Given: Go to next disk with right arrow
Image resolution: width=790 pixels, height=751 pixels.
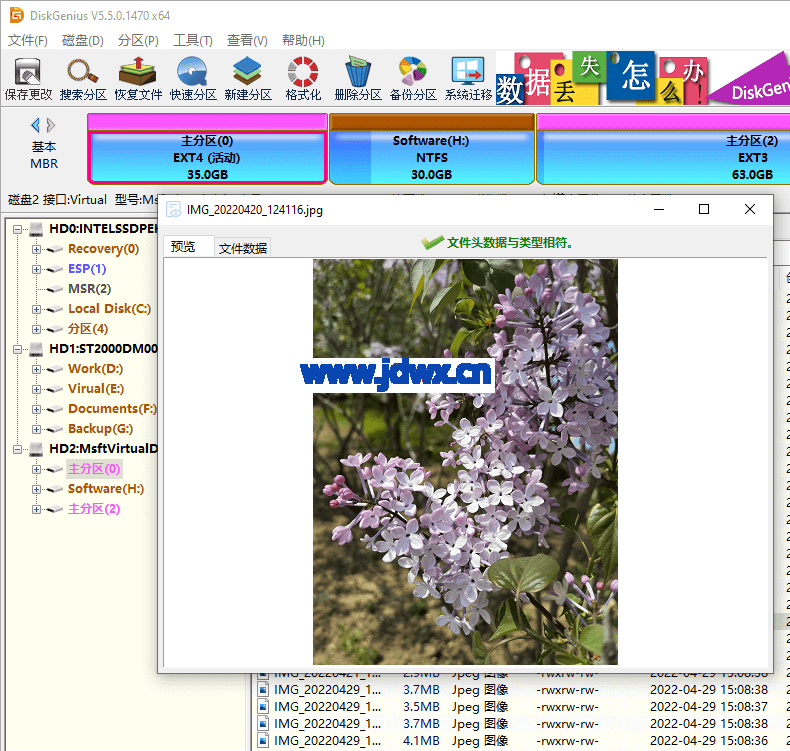Looking at the screenshot, I should pos(50,124).
